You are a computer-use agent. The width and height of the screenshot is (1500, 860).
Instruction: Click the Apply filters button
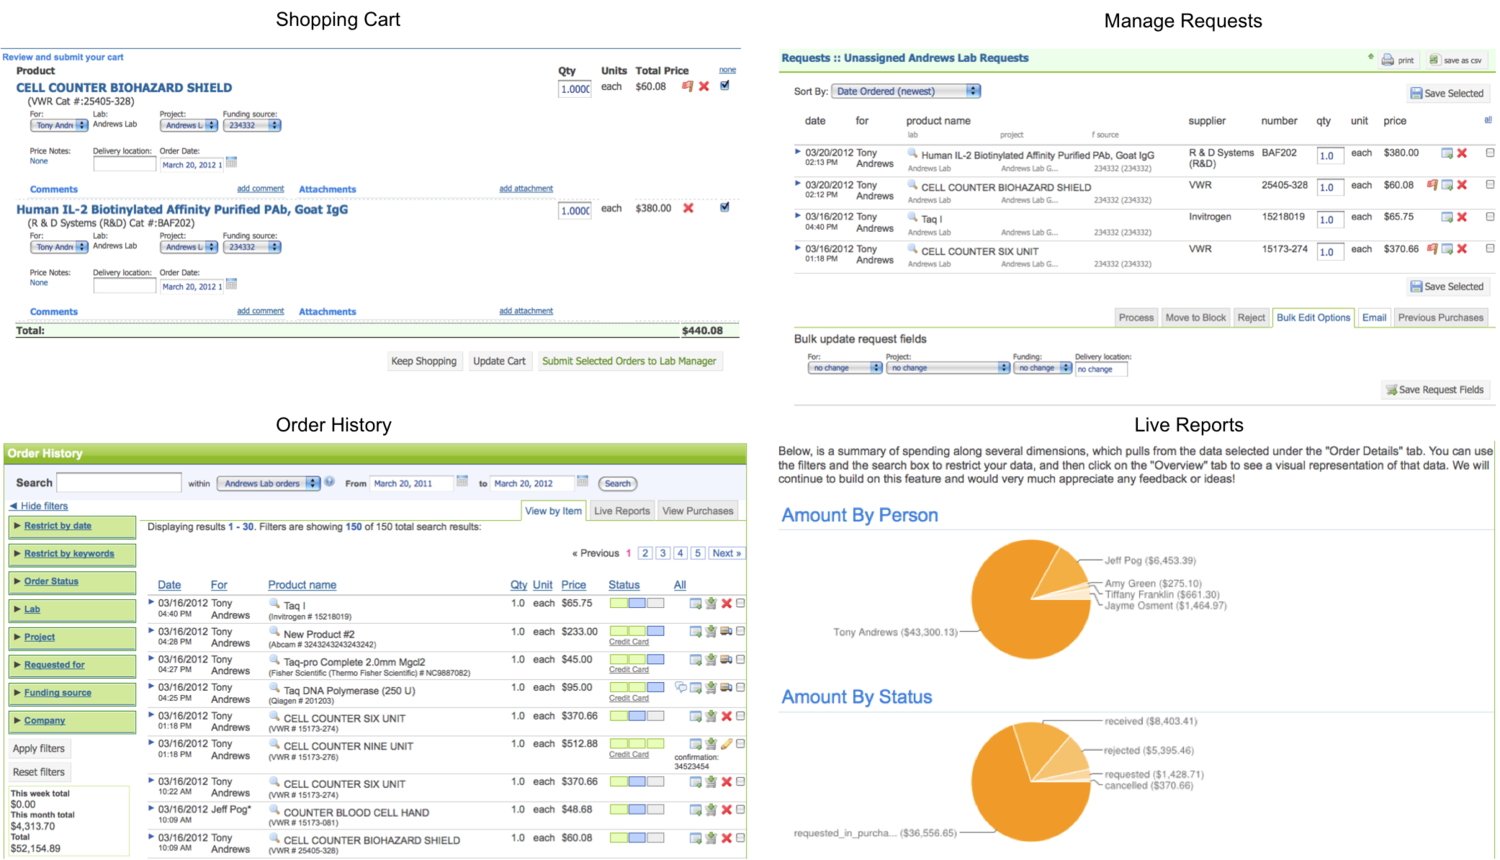tap(39, 748)
